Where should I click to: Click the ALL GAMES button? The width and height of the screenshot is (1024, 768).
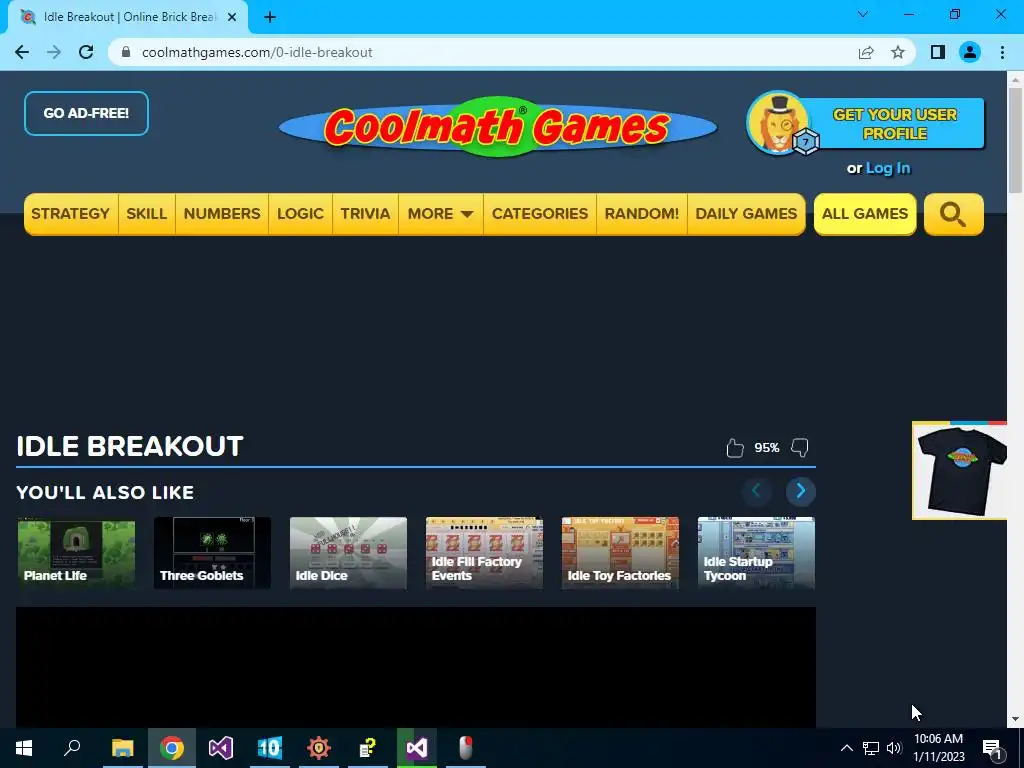pos(865,214)
